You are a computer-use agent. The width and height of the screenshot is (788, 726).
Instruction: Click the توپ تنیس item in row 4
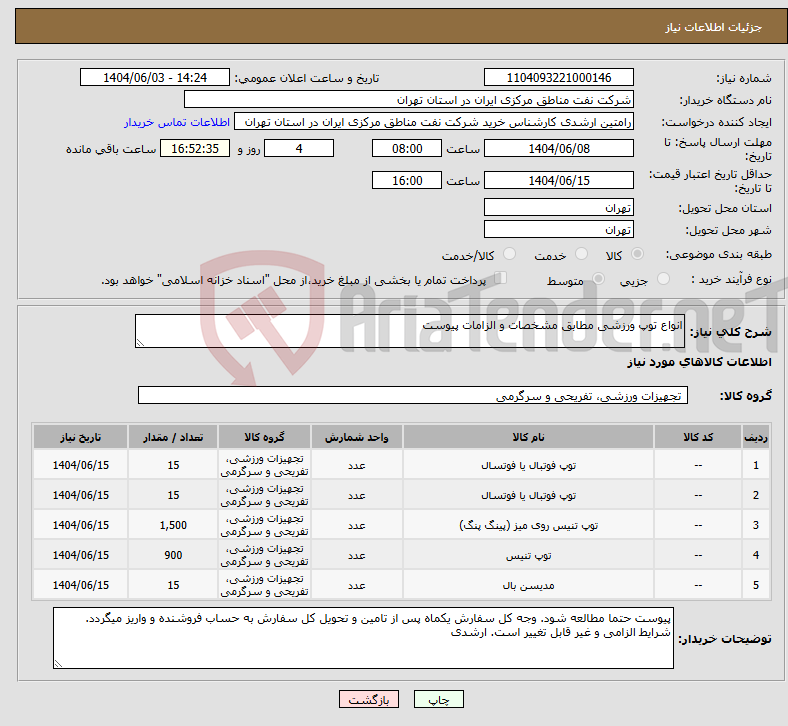click(x=528, y=556)
